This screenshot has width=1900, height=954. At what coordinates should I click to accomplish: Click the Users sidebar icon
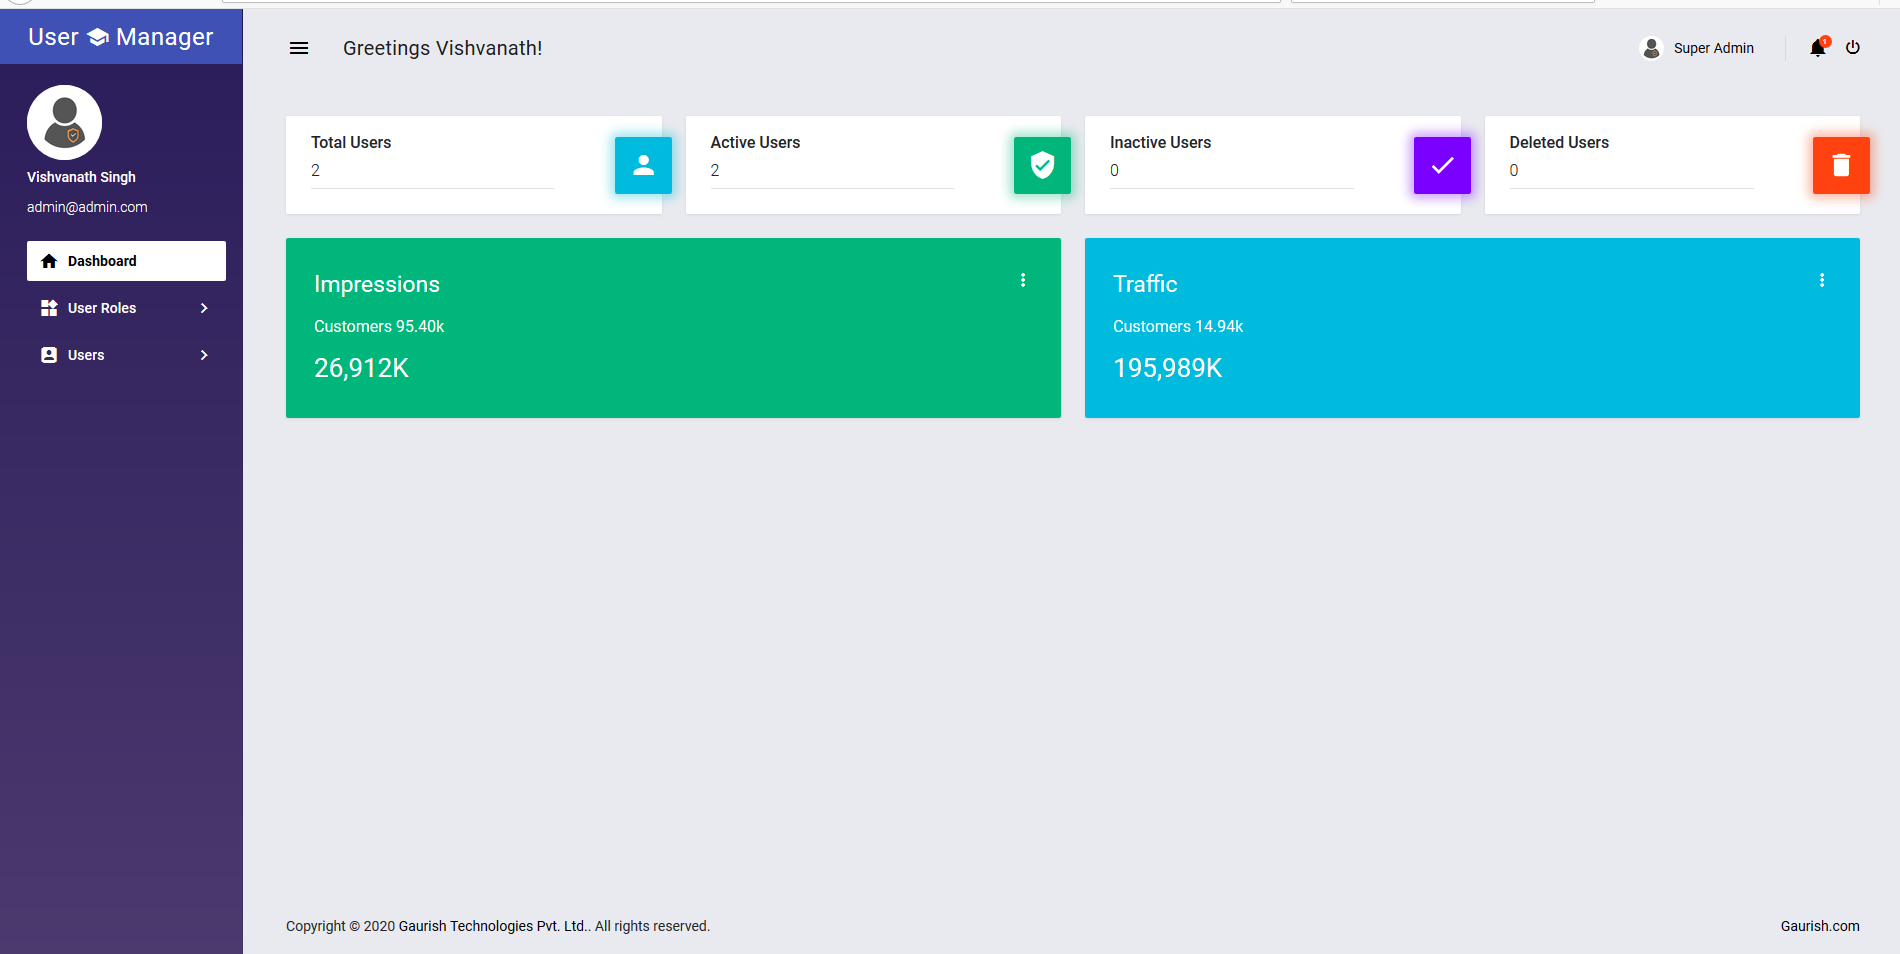click(49, 355)
